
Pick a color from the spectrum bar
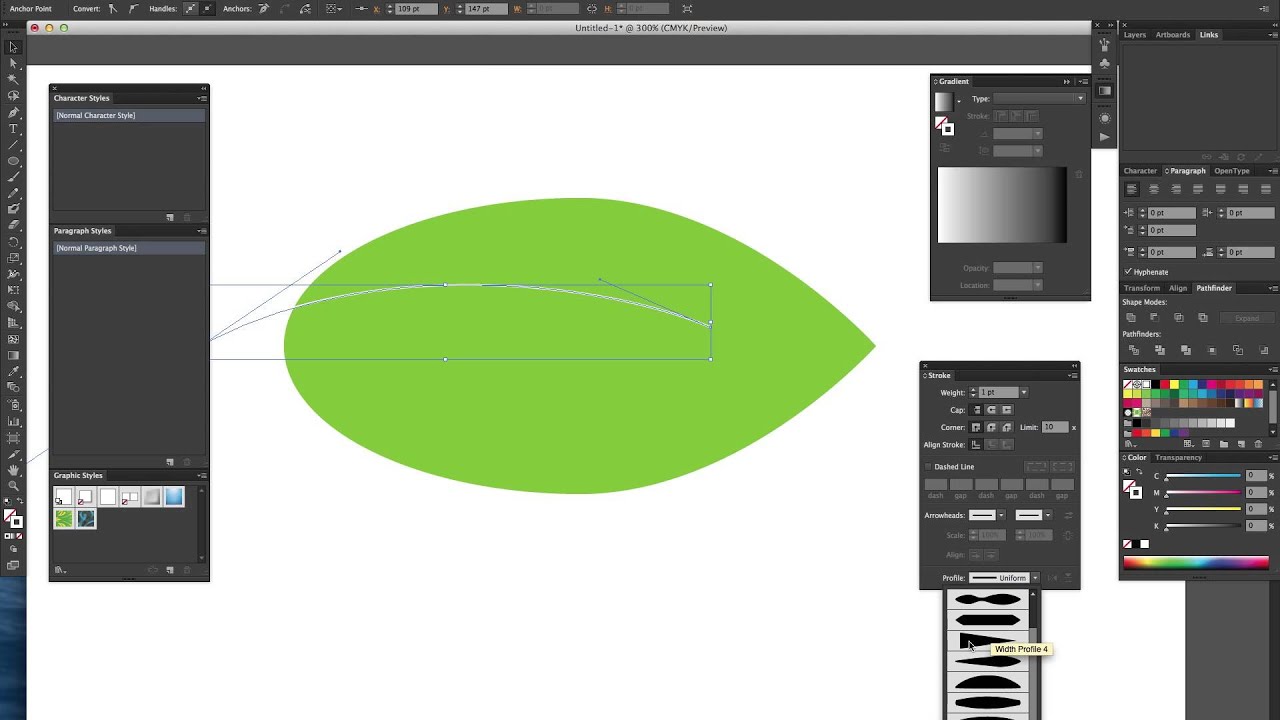[x=1196, y=562]
